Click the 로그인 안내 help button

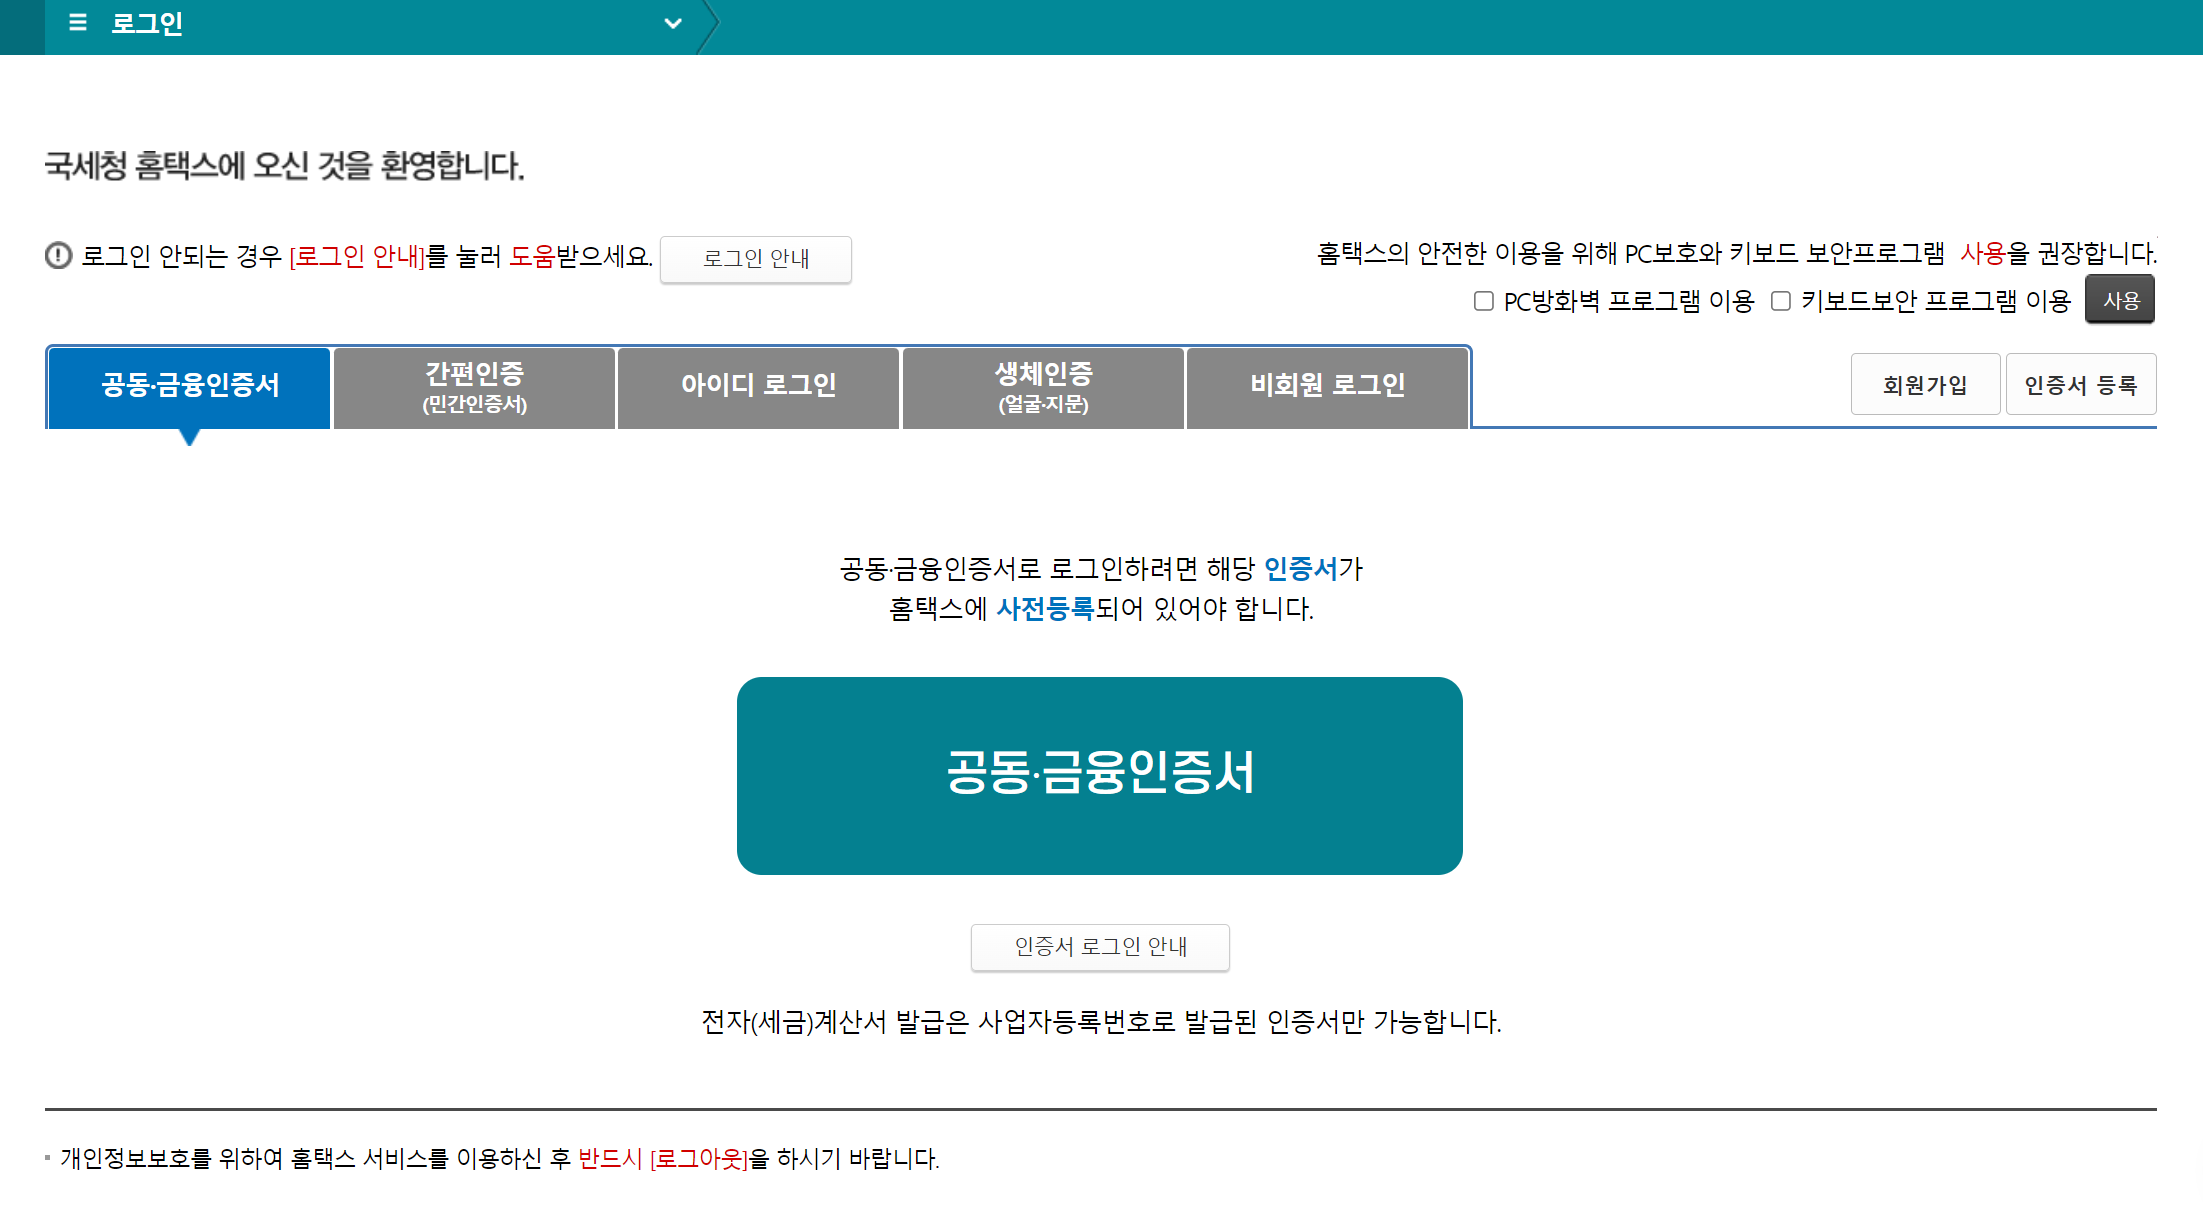(x=756, y=259)
